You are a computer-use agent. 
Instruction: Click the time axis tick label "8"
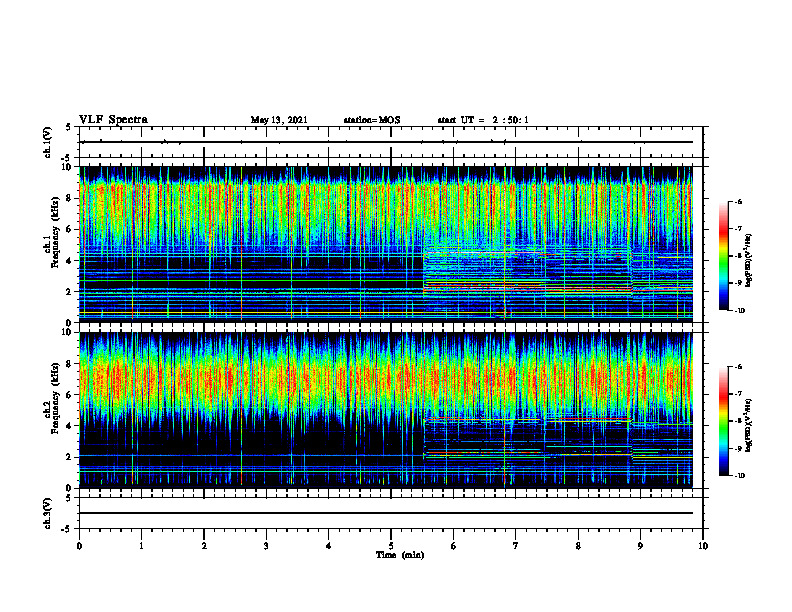(x=578, y=546)
